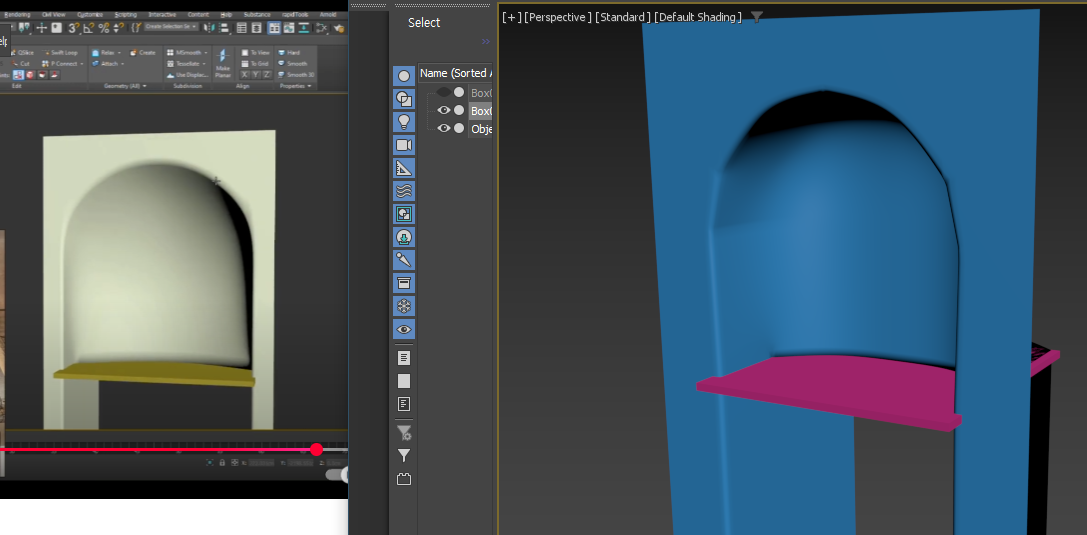Click Swift Loop button in ribbon

pos(61,53)
